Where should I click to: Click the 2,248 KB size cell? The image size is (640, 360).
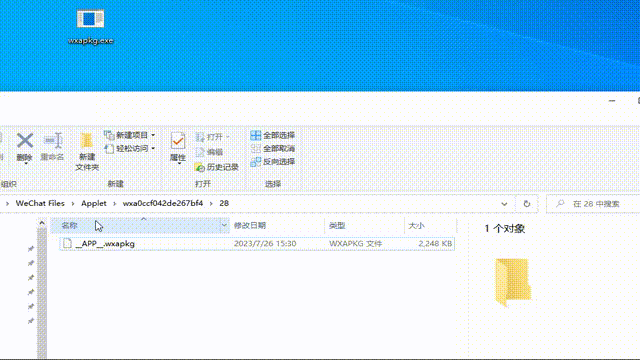click(435, 244)
